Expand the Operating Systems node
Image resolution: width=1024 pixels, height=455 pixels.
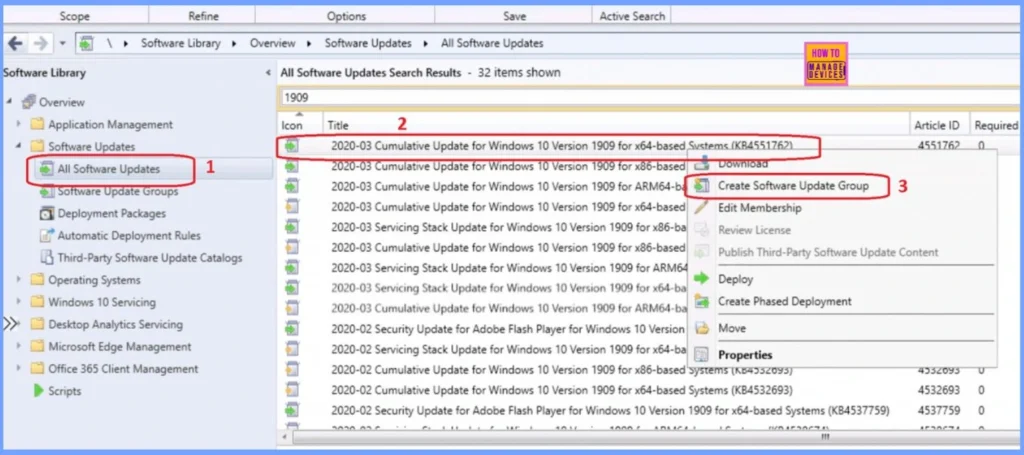point(19,280)
